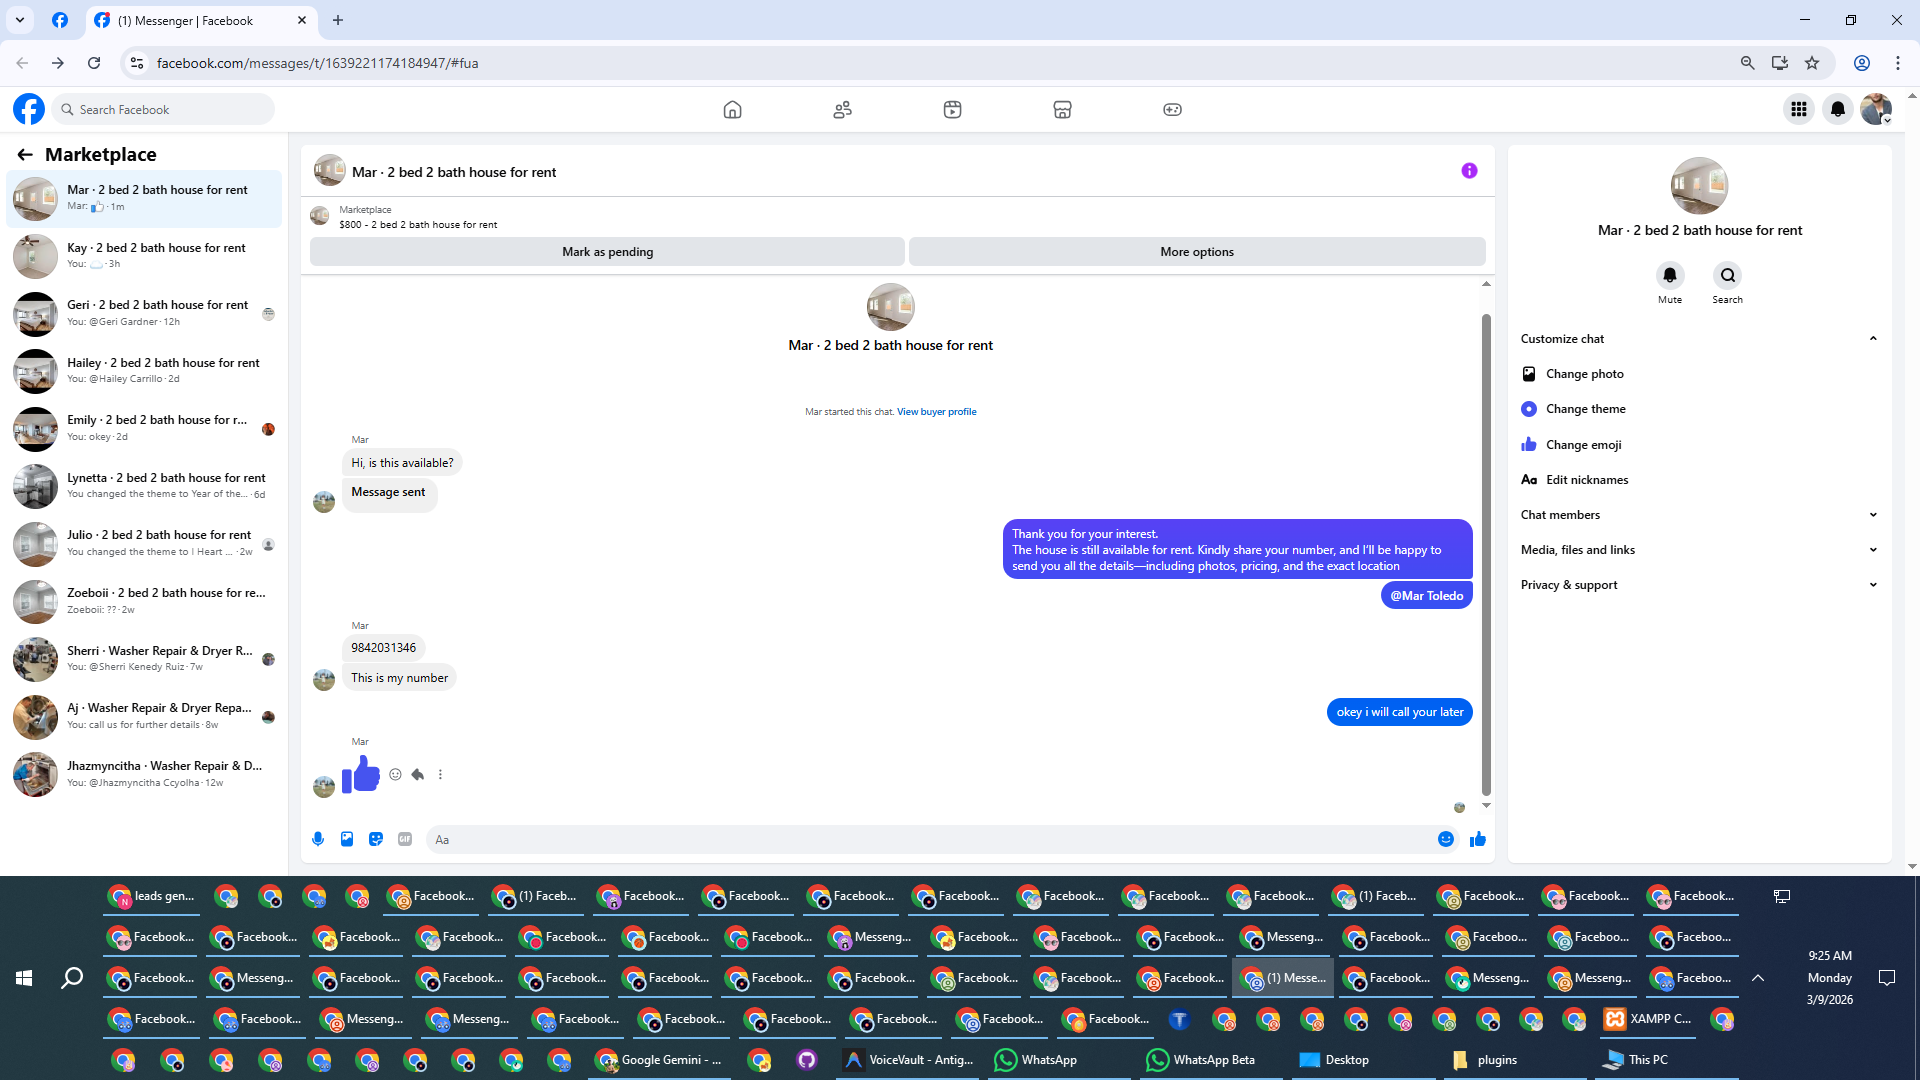Expand the Chat members section
This screenshot has width=1920, height=1080.
pos(1872,515)
